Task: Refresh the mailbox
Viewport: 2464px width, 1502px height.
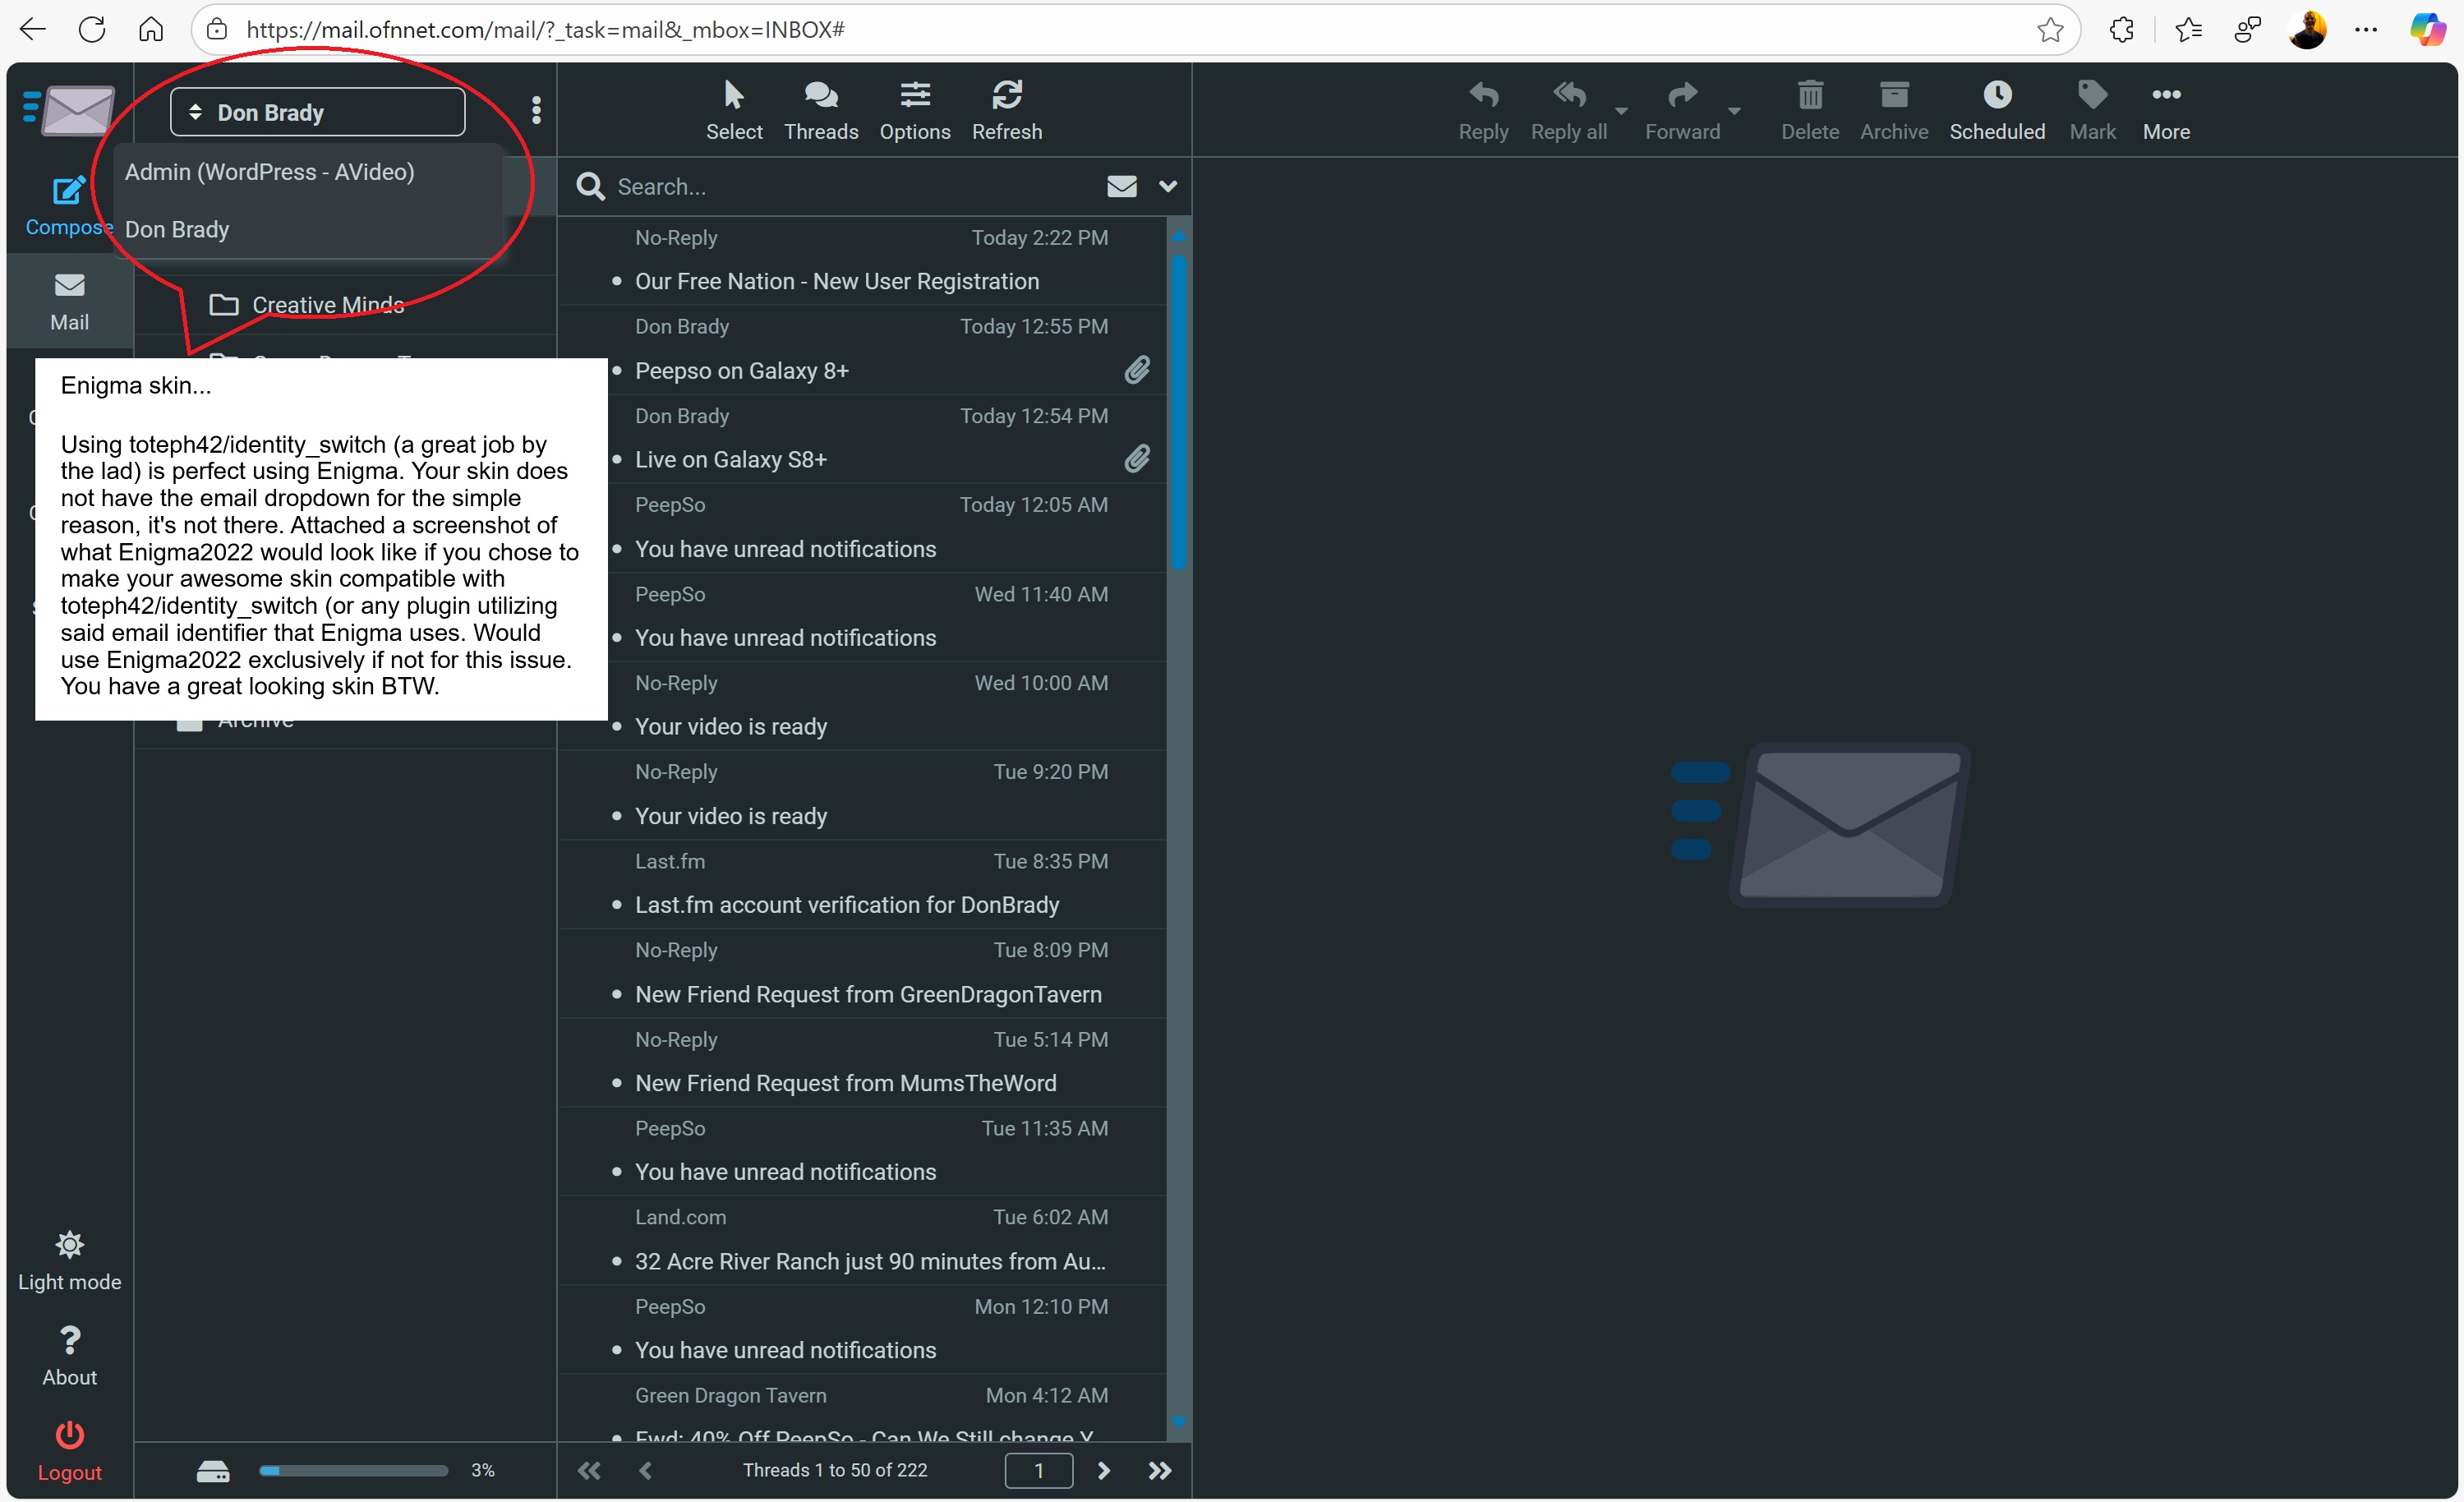Action: pos(1007,110)
